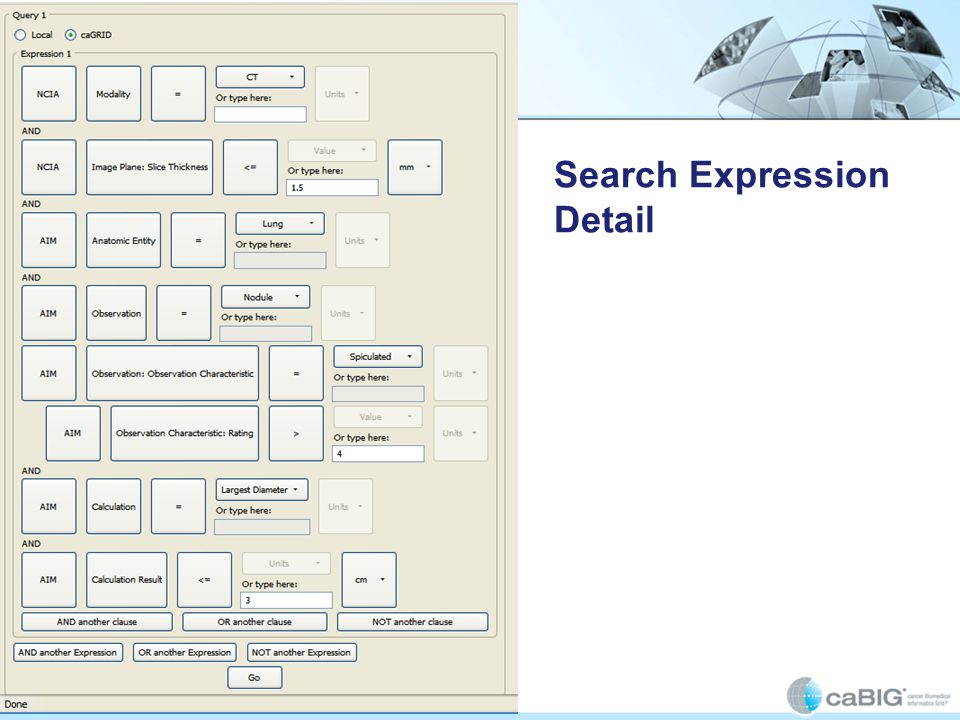Screen dimensions: 960x720
Task: Open the Nodule observation dropdown
Action: click(266, 297)
